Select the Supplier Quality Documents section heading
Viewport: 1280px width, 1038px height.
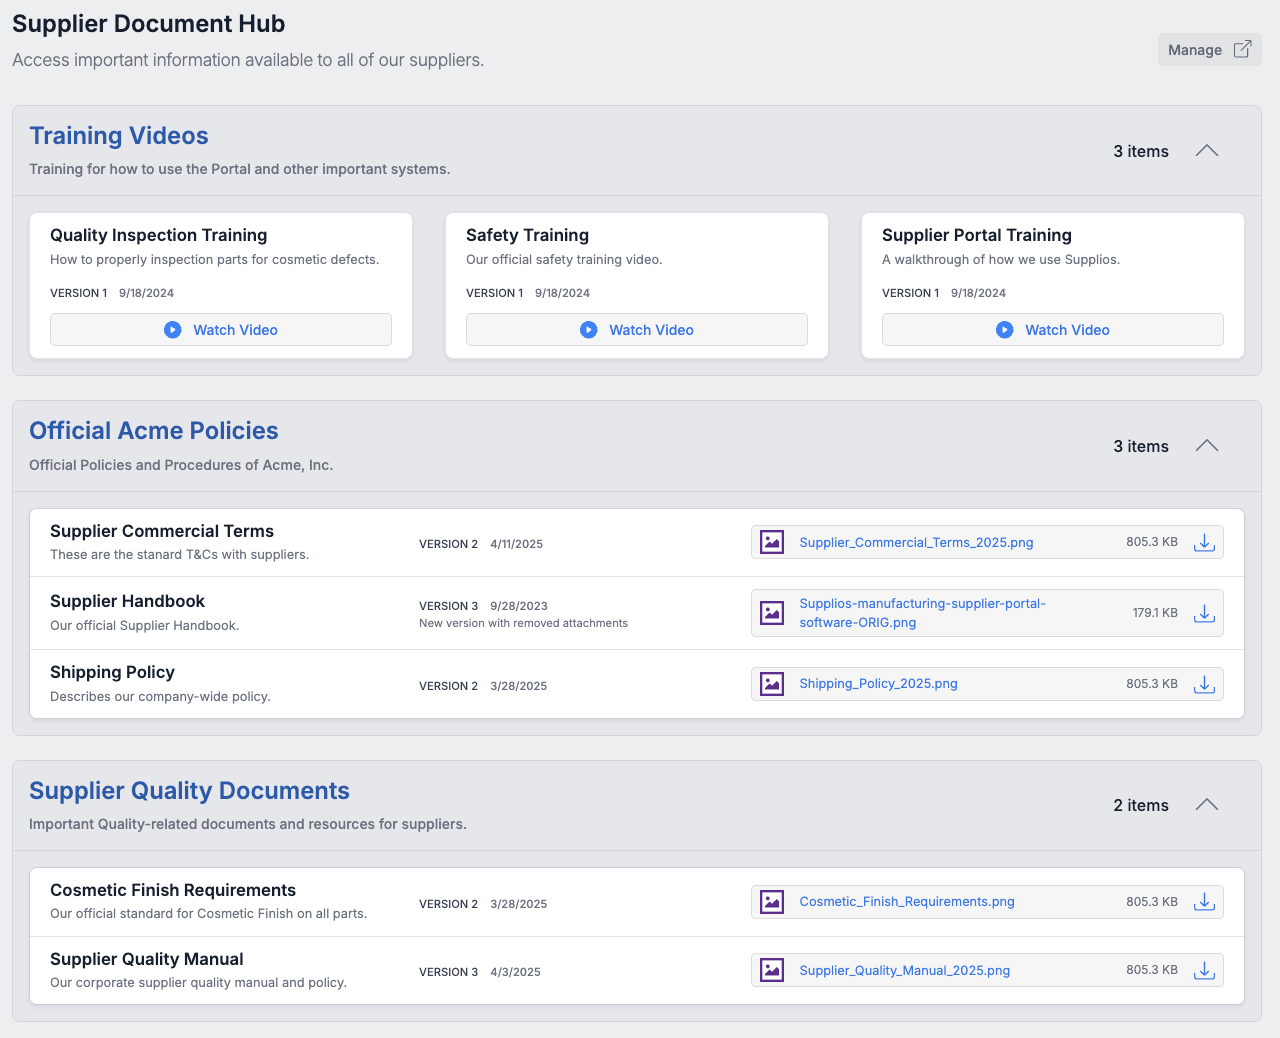pos(189,791)
